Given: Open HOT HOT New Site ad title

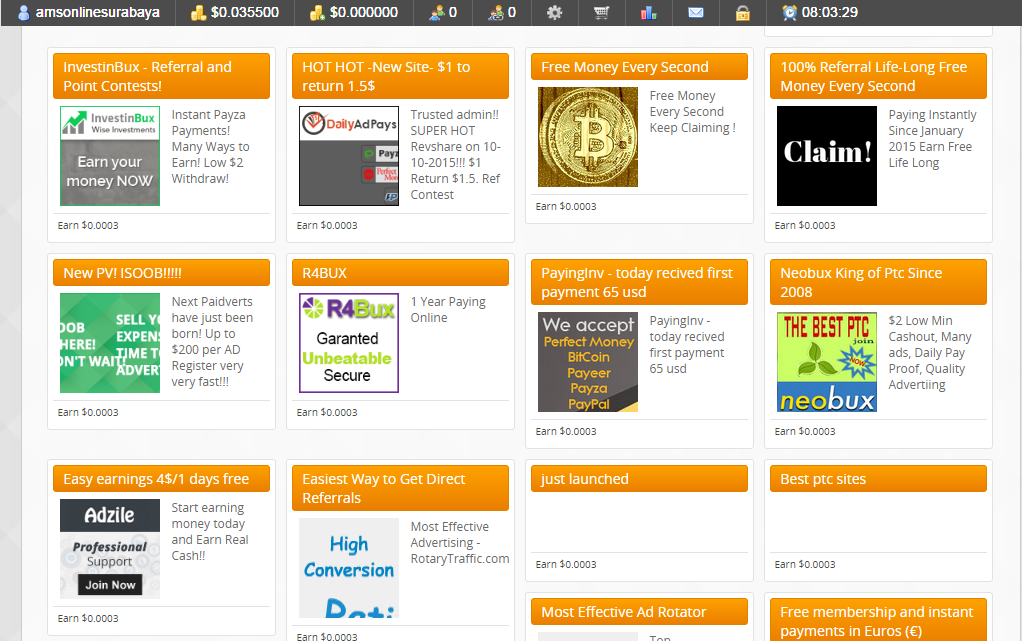Looking at the screenshot, I should pyautogui.click(x=400, y=76).
